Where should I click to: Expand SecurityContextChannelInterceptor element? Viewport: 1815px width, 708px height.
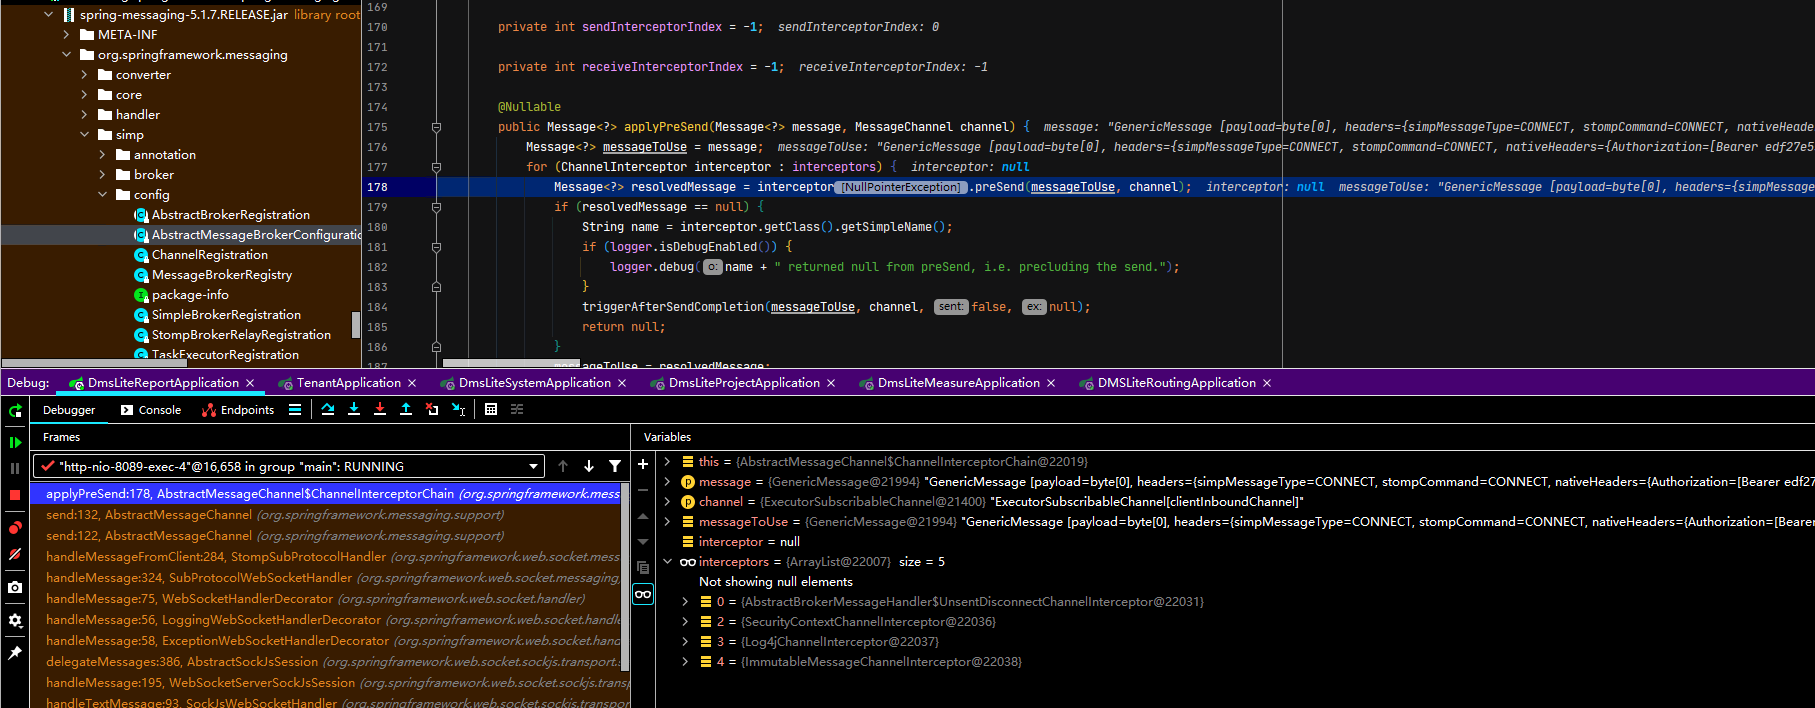pos(685,622)
